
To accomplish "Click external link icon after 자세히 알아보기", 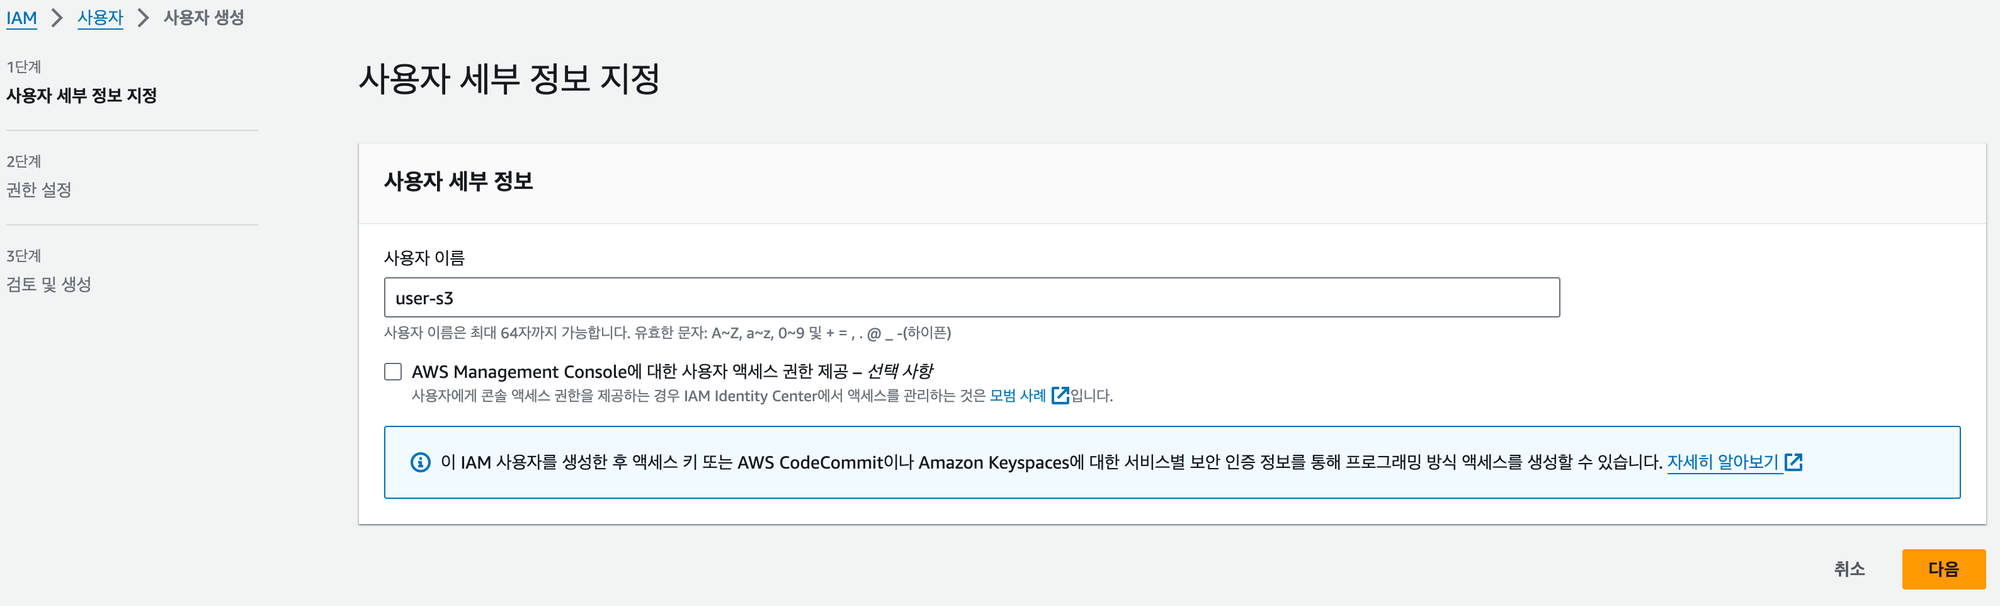I will [1794, 462].
